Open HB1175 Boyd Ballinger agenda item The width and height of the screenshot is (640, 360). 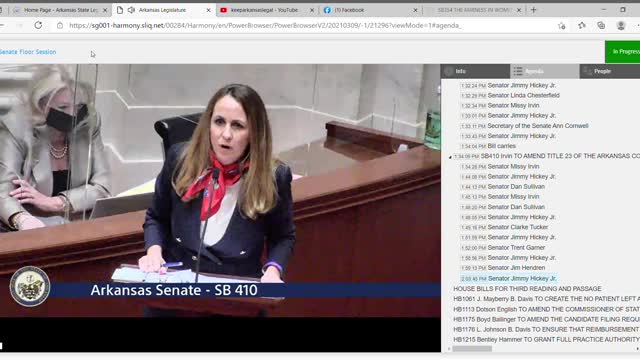547,319
